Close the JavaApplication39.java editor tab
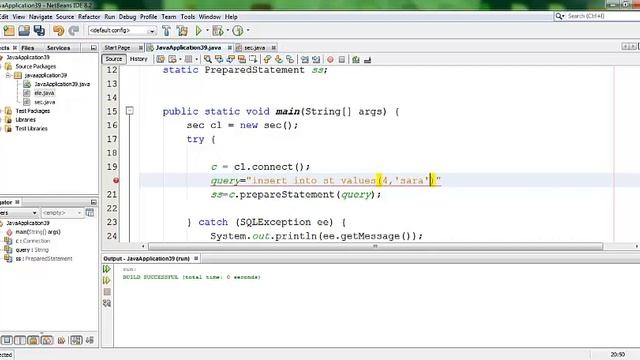The height and width of the screenshot is (360, 640). pyautogui.click(x=230, y=48)
